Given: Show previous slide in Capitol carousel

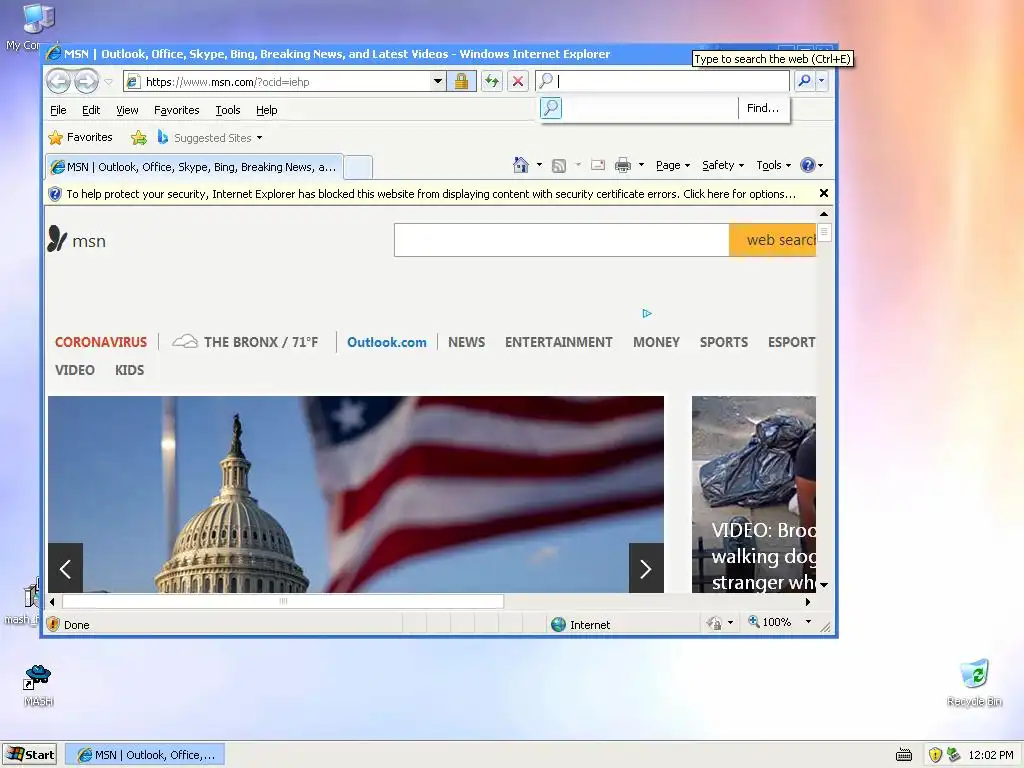Looking at the screenshot, I should [65, 568].
